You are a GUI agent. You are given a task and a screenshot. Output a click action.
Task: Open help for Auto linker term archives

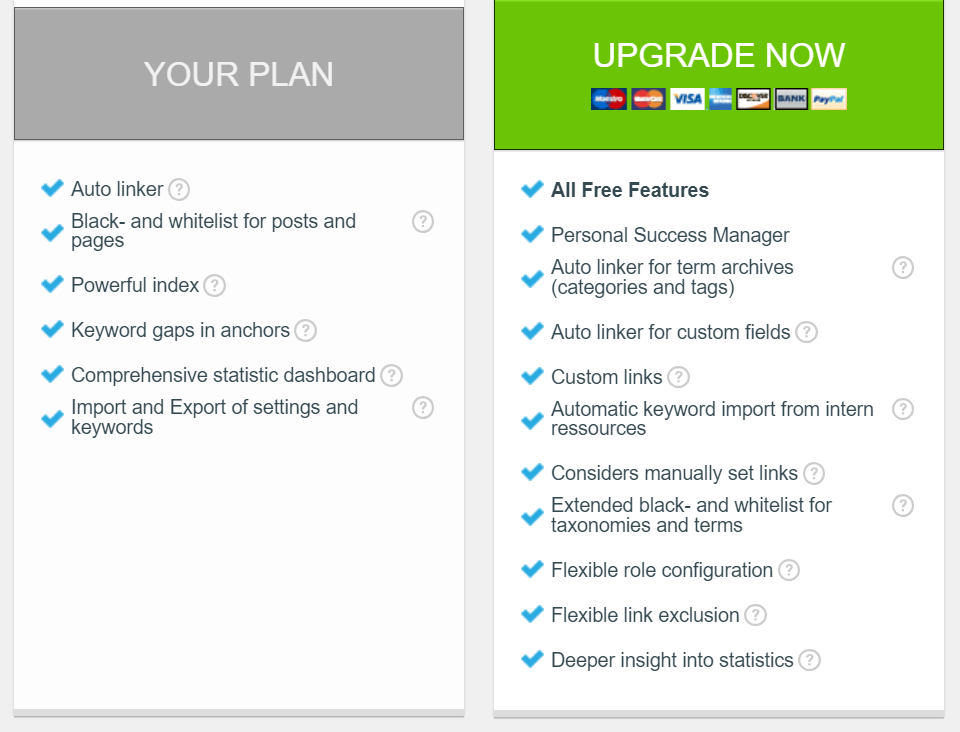[903, 267]
